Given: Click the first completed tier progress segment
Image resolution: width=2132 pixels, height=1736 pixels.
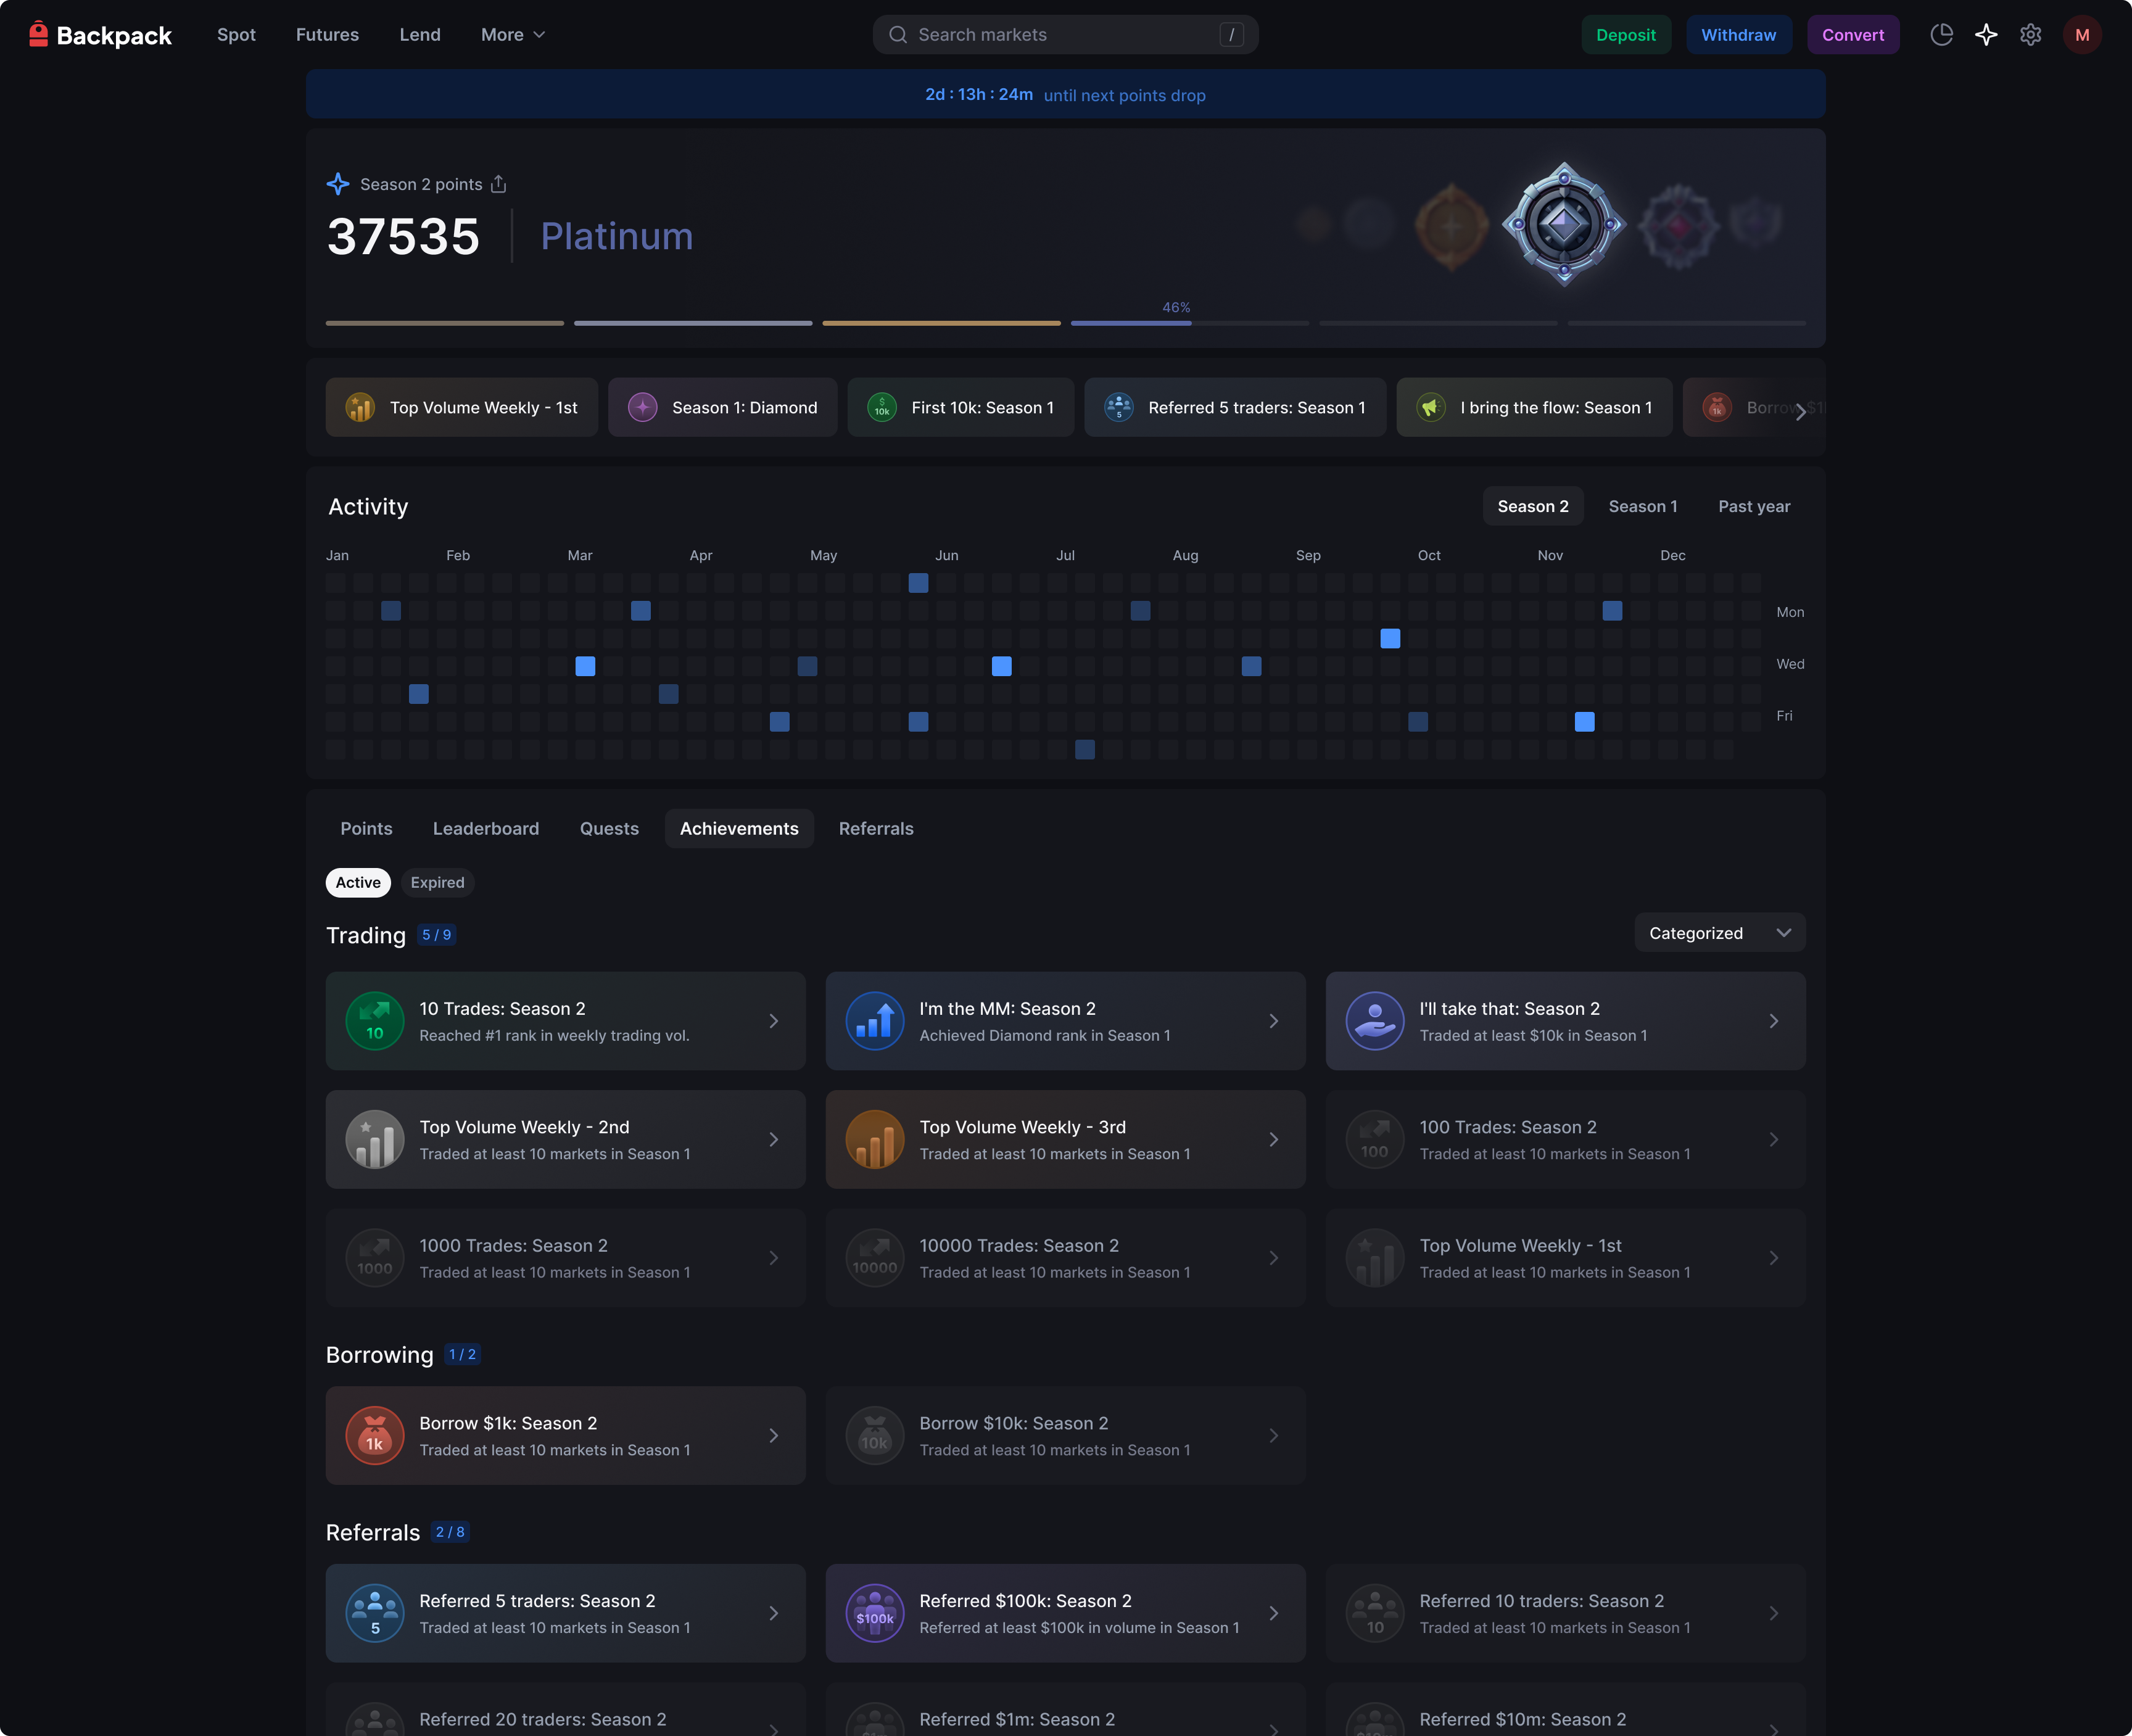Looking at the screenshot, I should 445,323.
